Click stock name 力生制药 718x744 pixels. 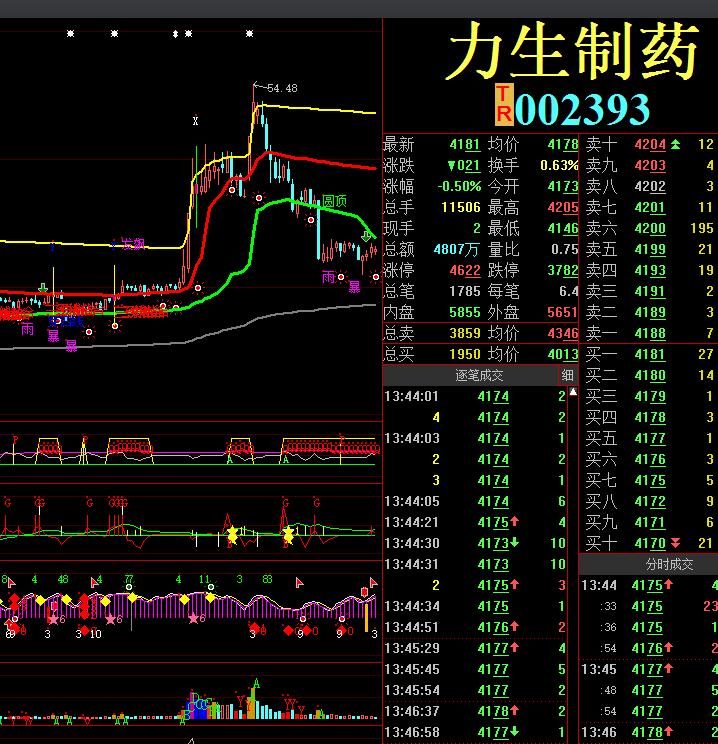(x=573, y=51)
